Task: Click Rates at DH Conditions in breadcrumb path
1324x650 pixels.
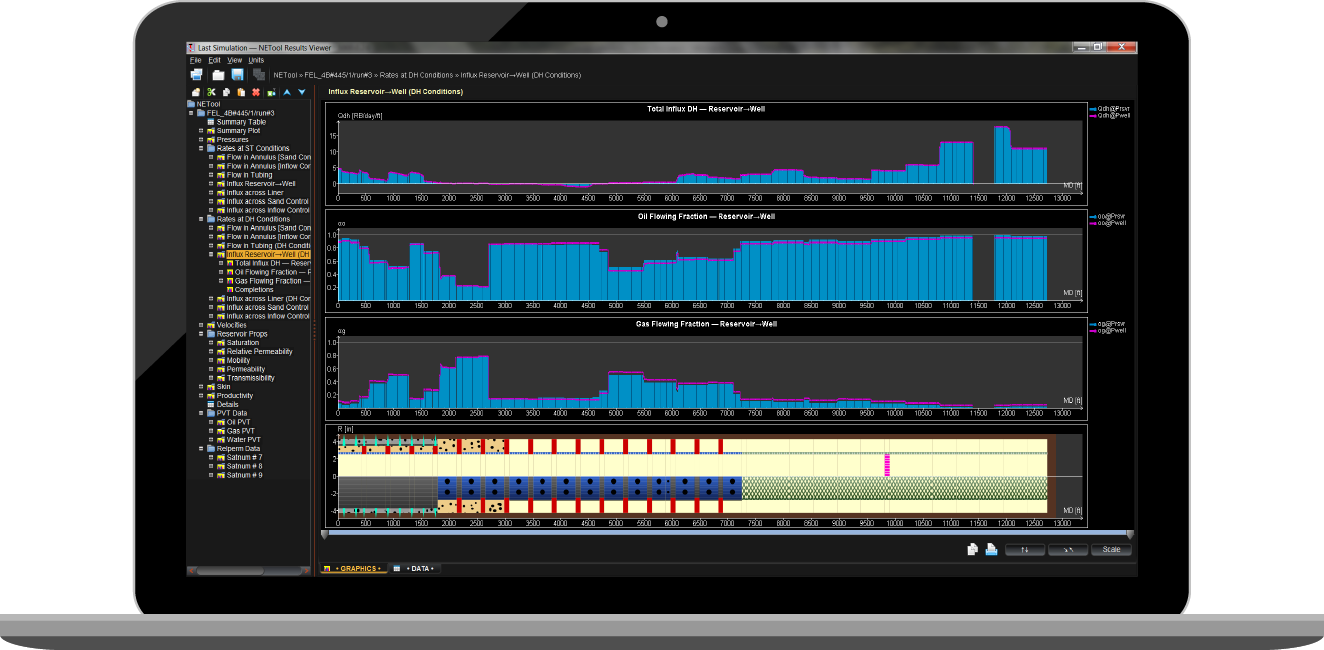Action: [x=417, y=75]
